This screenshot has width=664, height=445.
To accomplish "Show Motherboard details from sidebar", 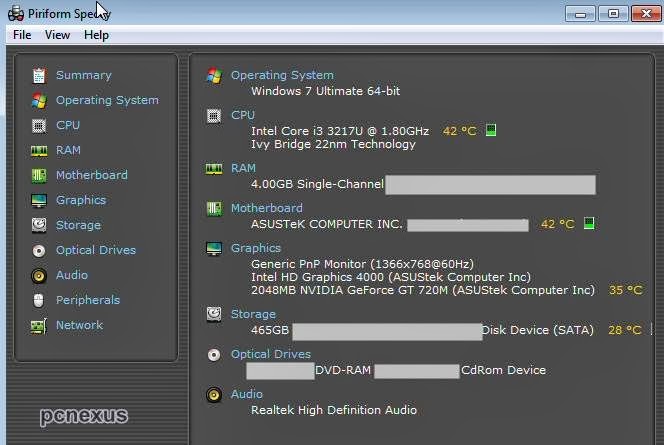I will click(x=91, y=175).
